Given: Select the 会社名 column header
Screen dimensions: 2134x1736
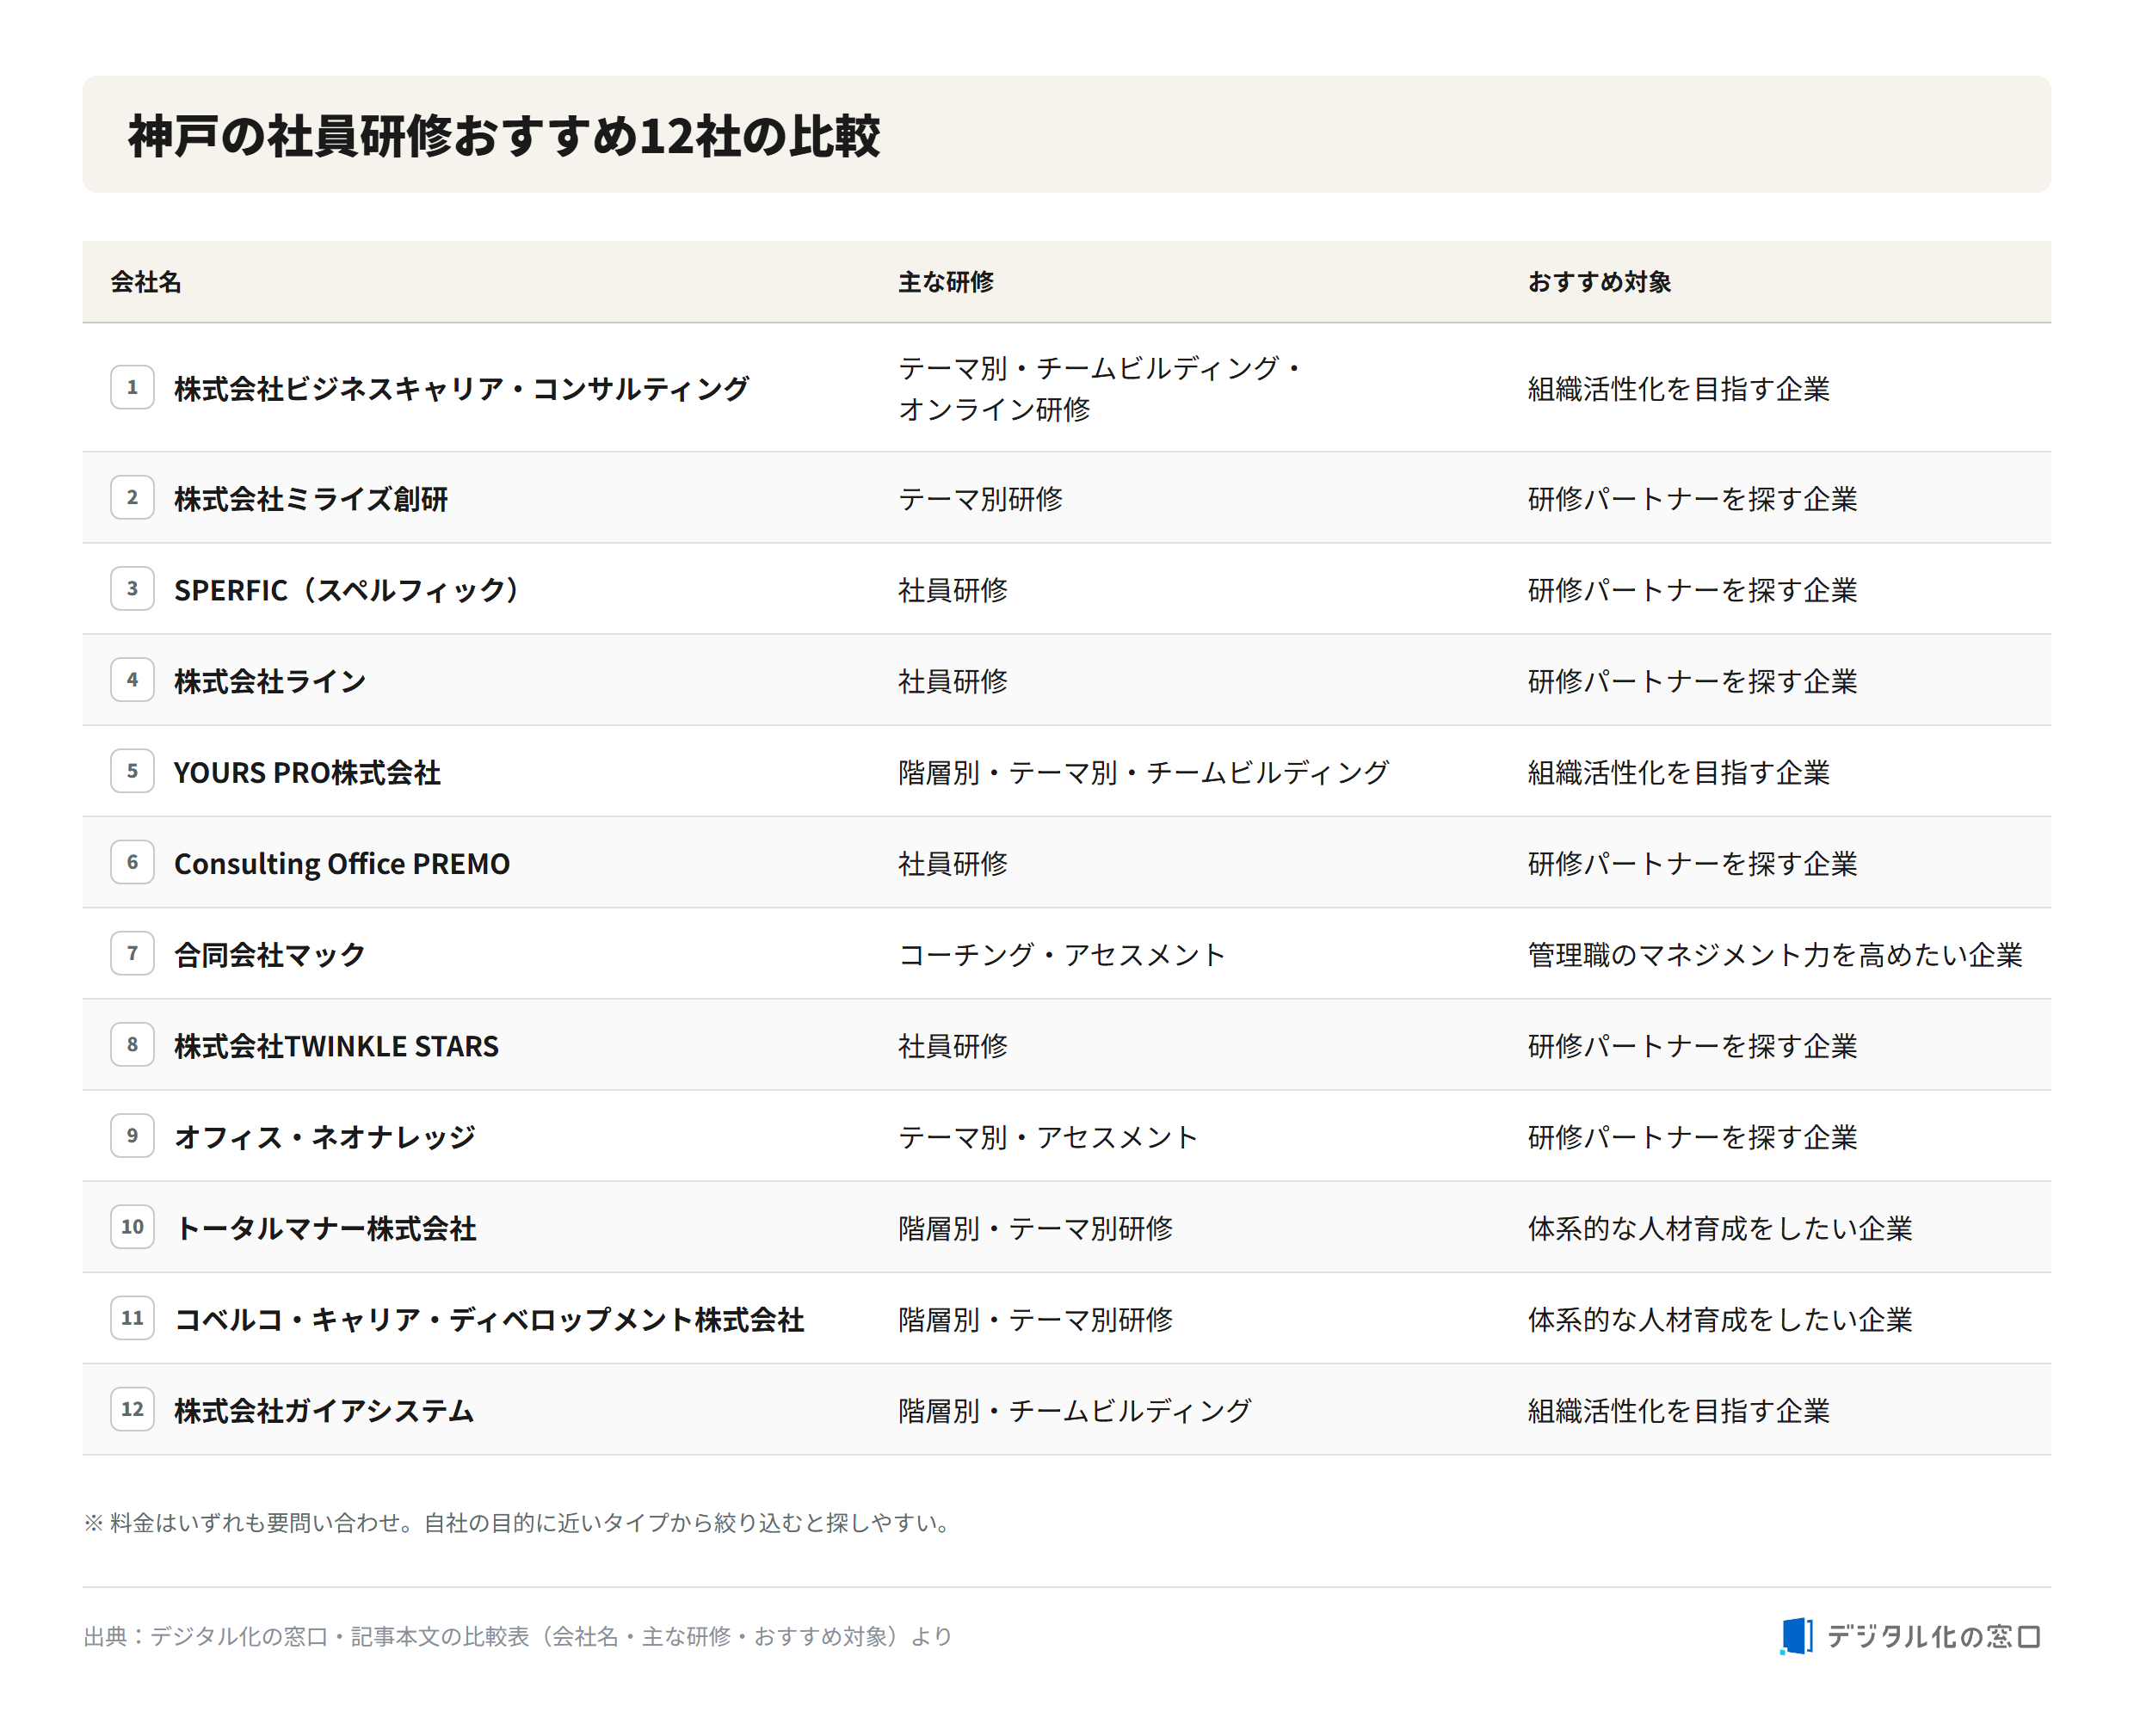Looking at the screenshot, I should pyautogui.click(x=146, y=282).
